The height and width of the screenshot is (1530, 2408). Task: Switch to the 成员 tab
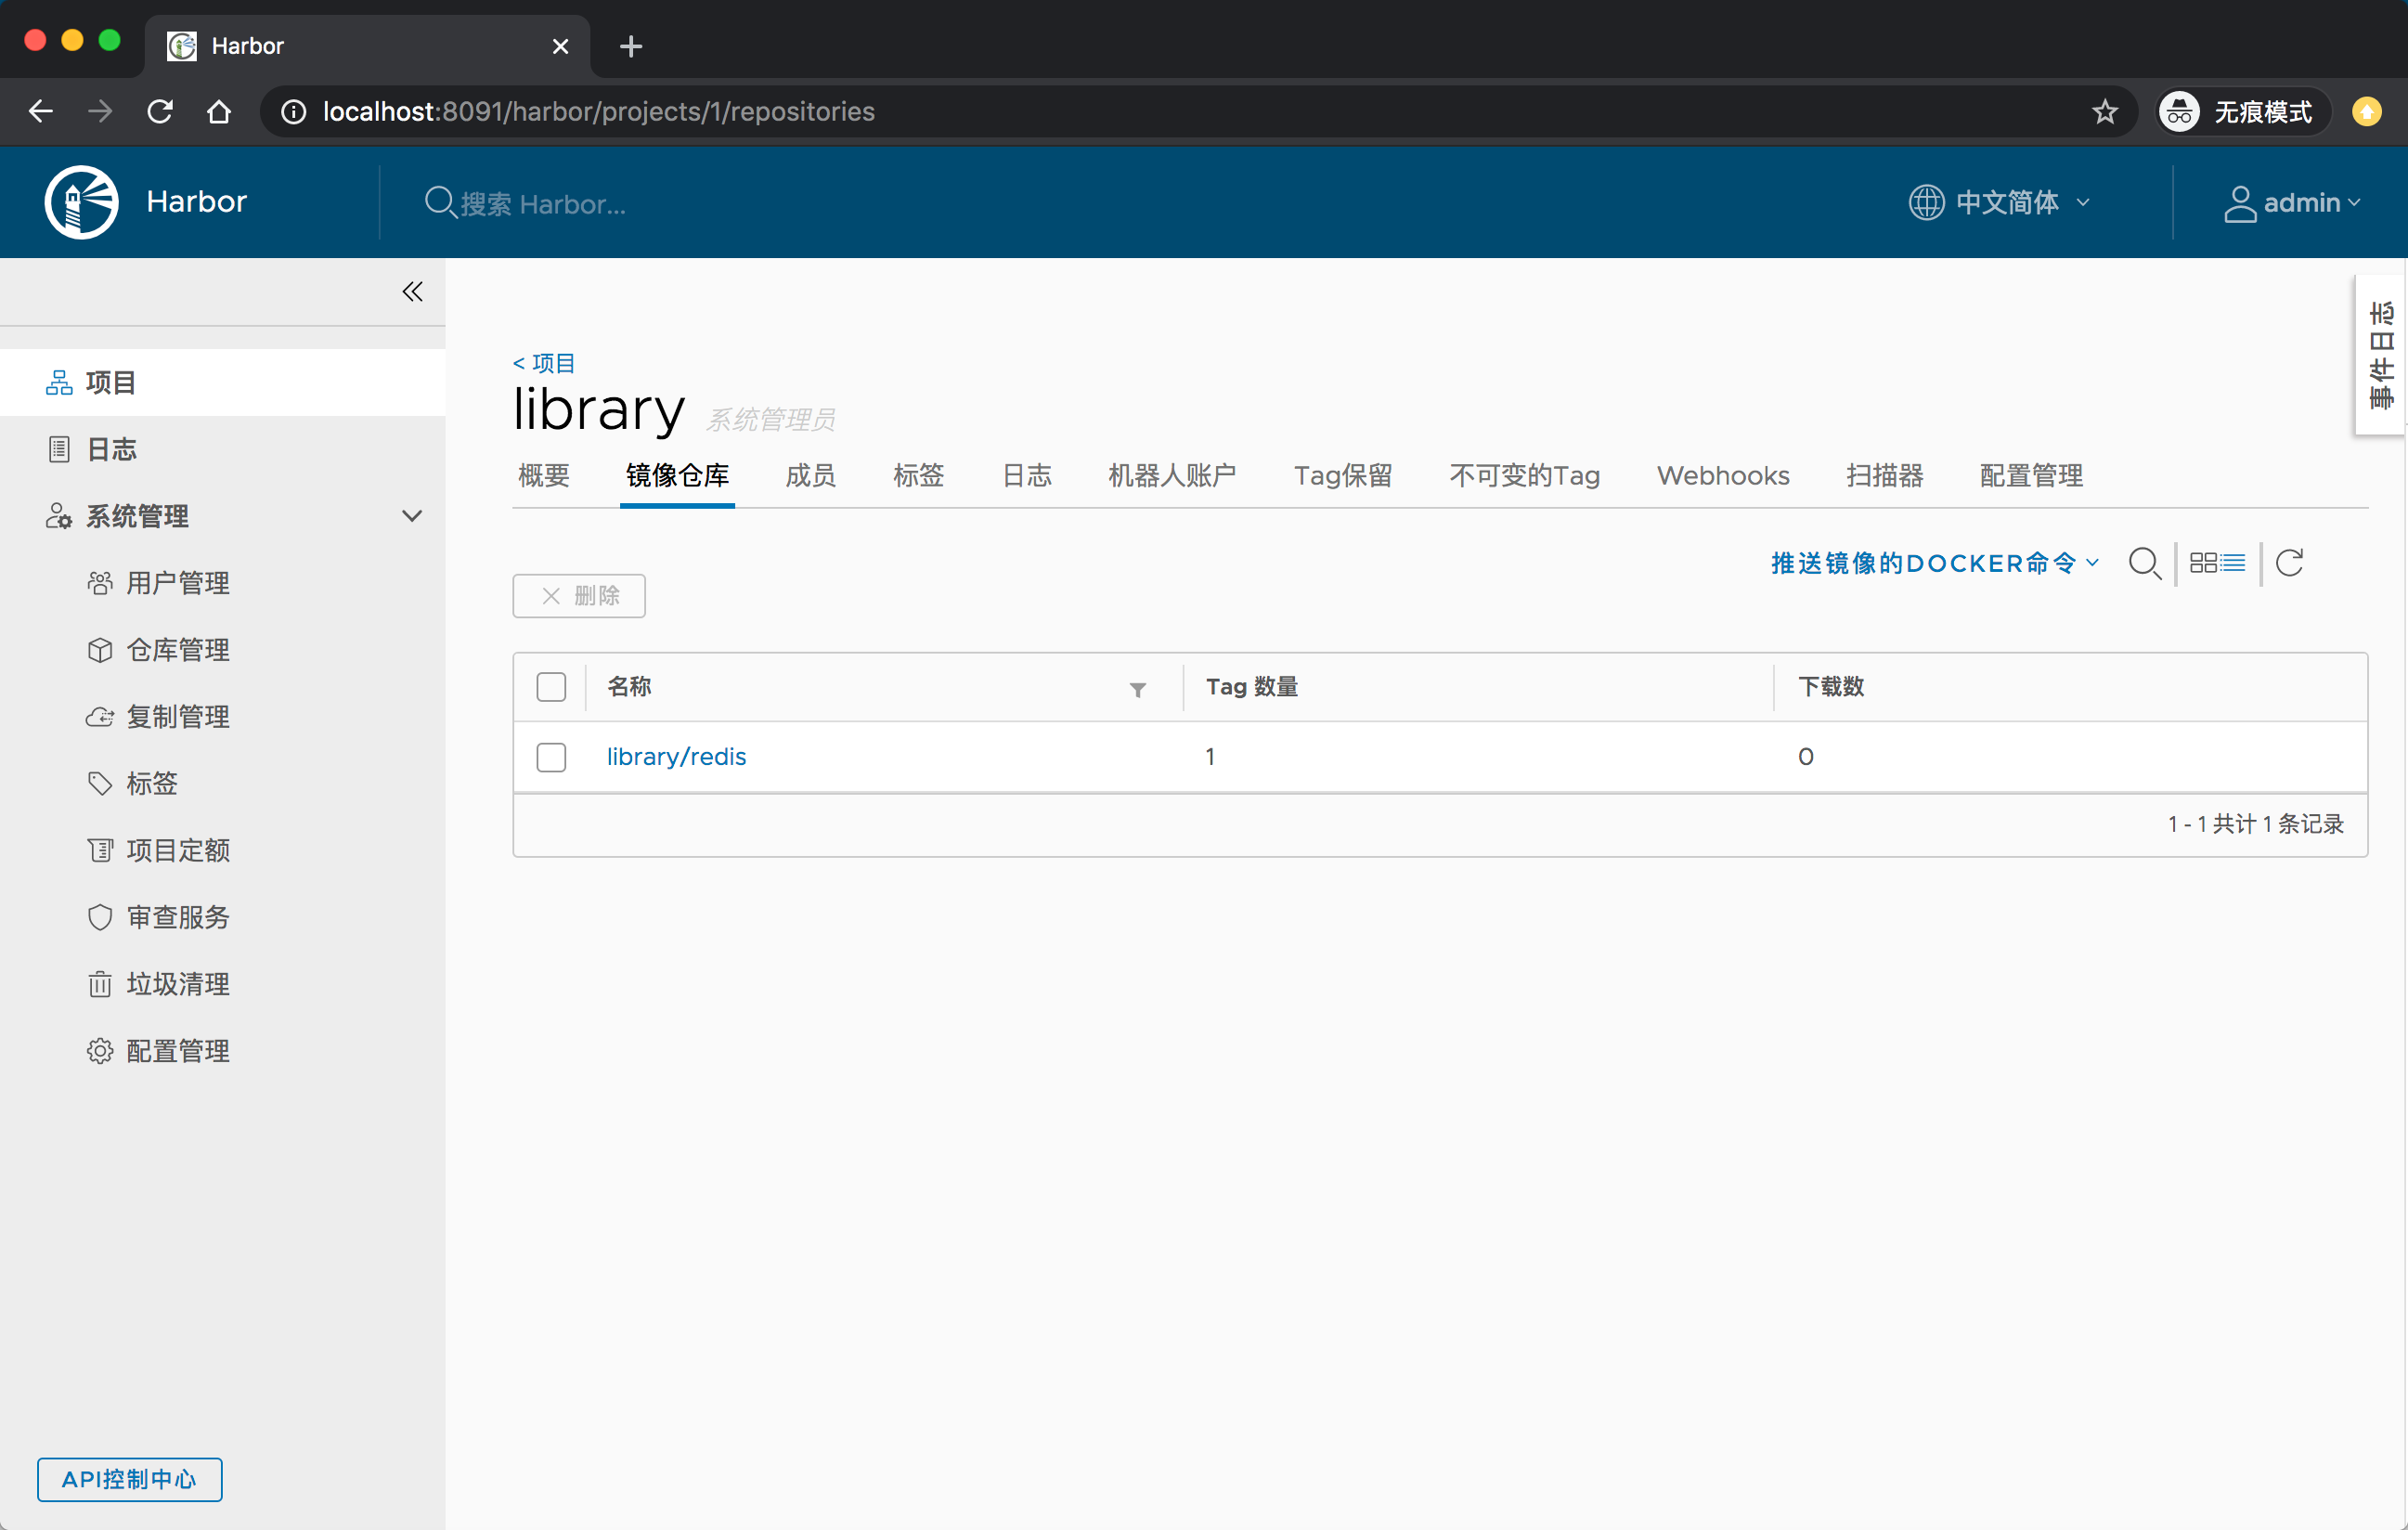pos(810,476)
